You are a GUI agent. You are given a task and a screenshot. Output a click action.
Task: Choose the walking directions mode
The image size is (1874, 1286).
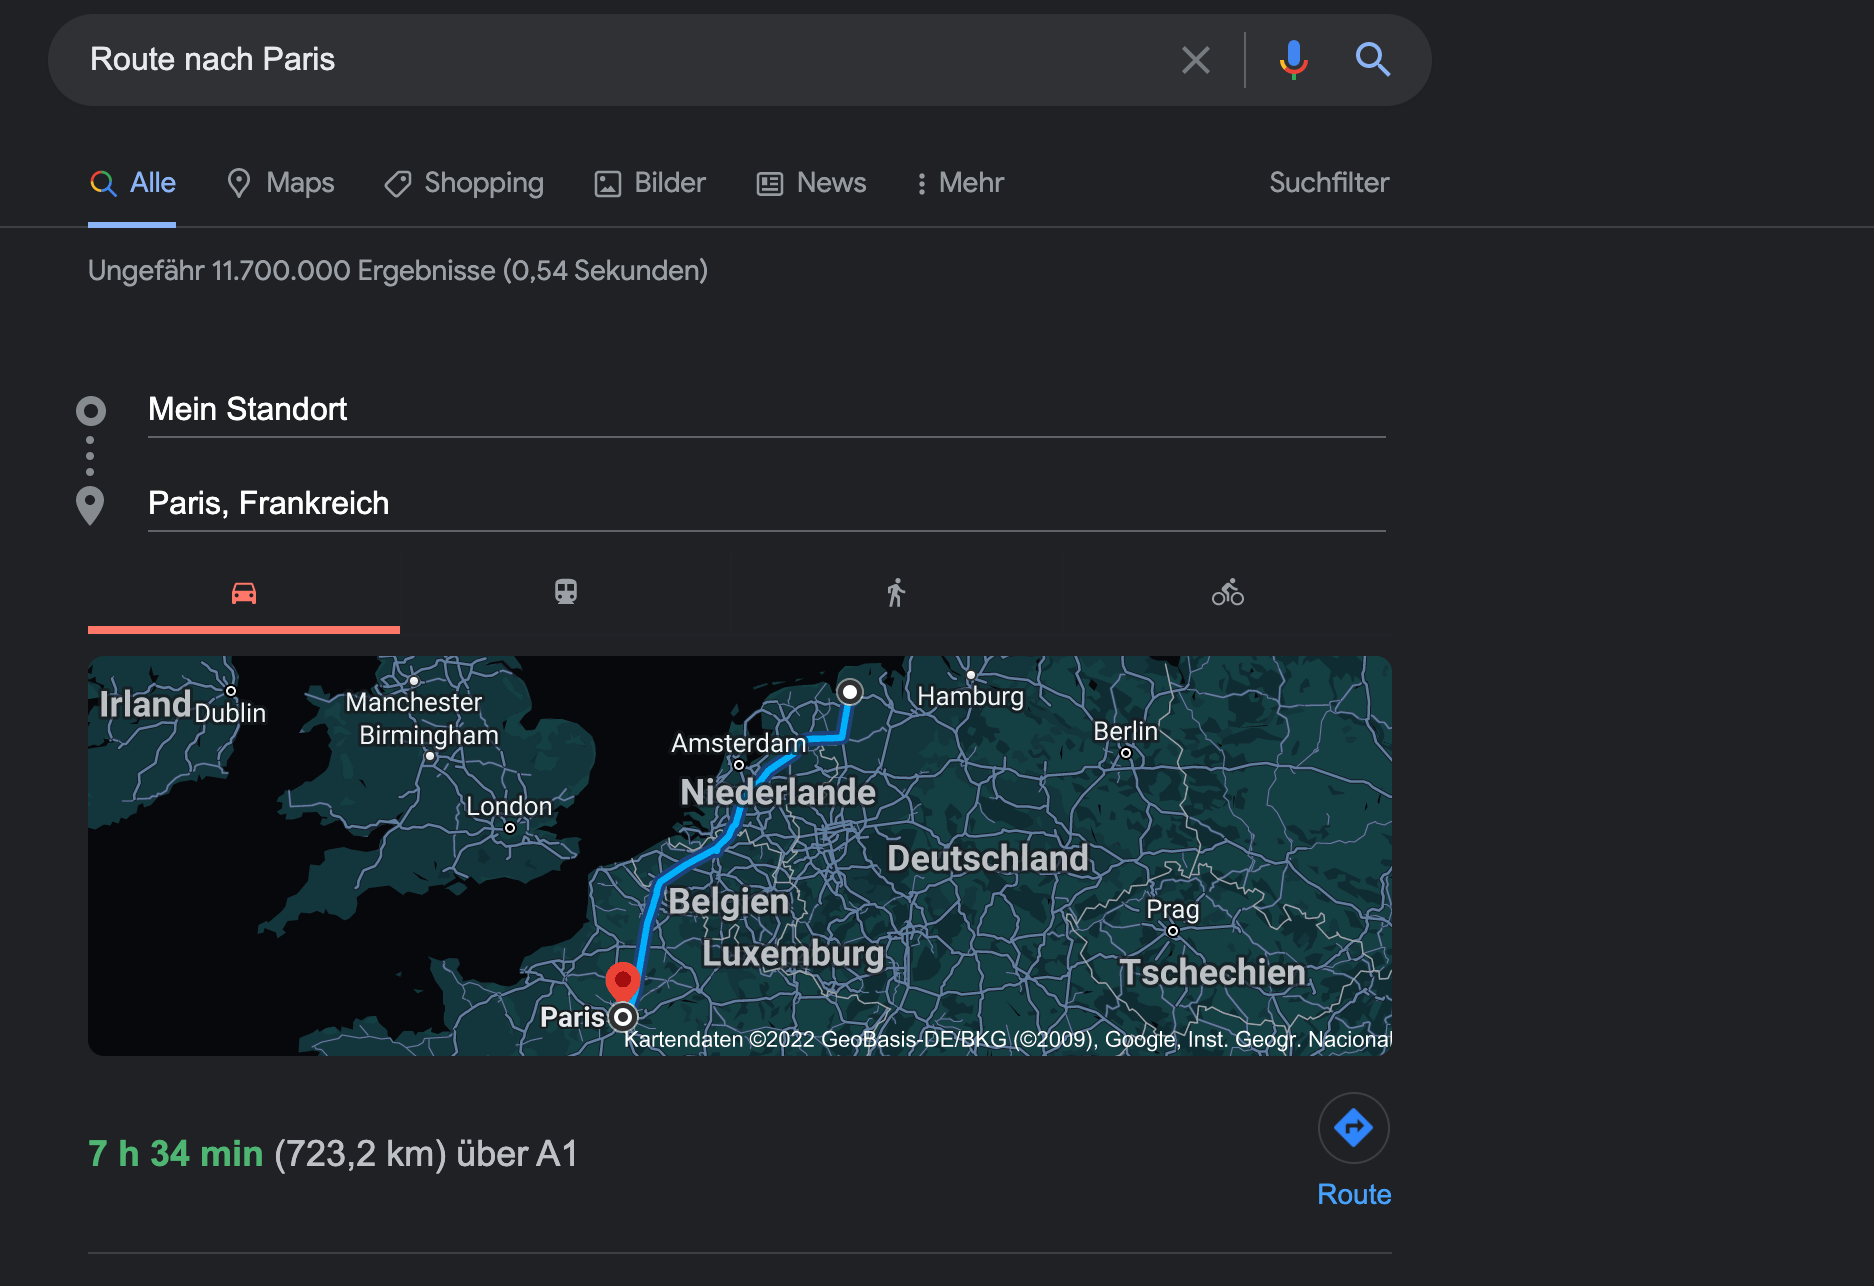pyautogui.click(x=895, y=593)
